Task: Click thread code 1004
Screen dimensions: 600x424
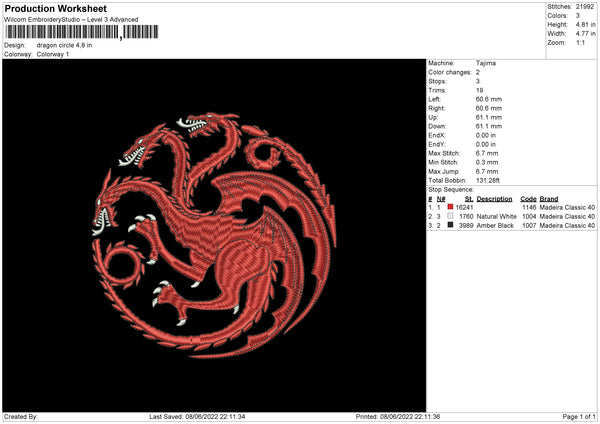Action: point(529,217)
